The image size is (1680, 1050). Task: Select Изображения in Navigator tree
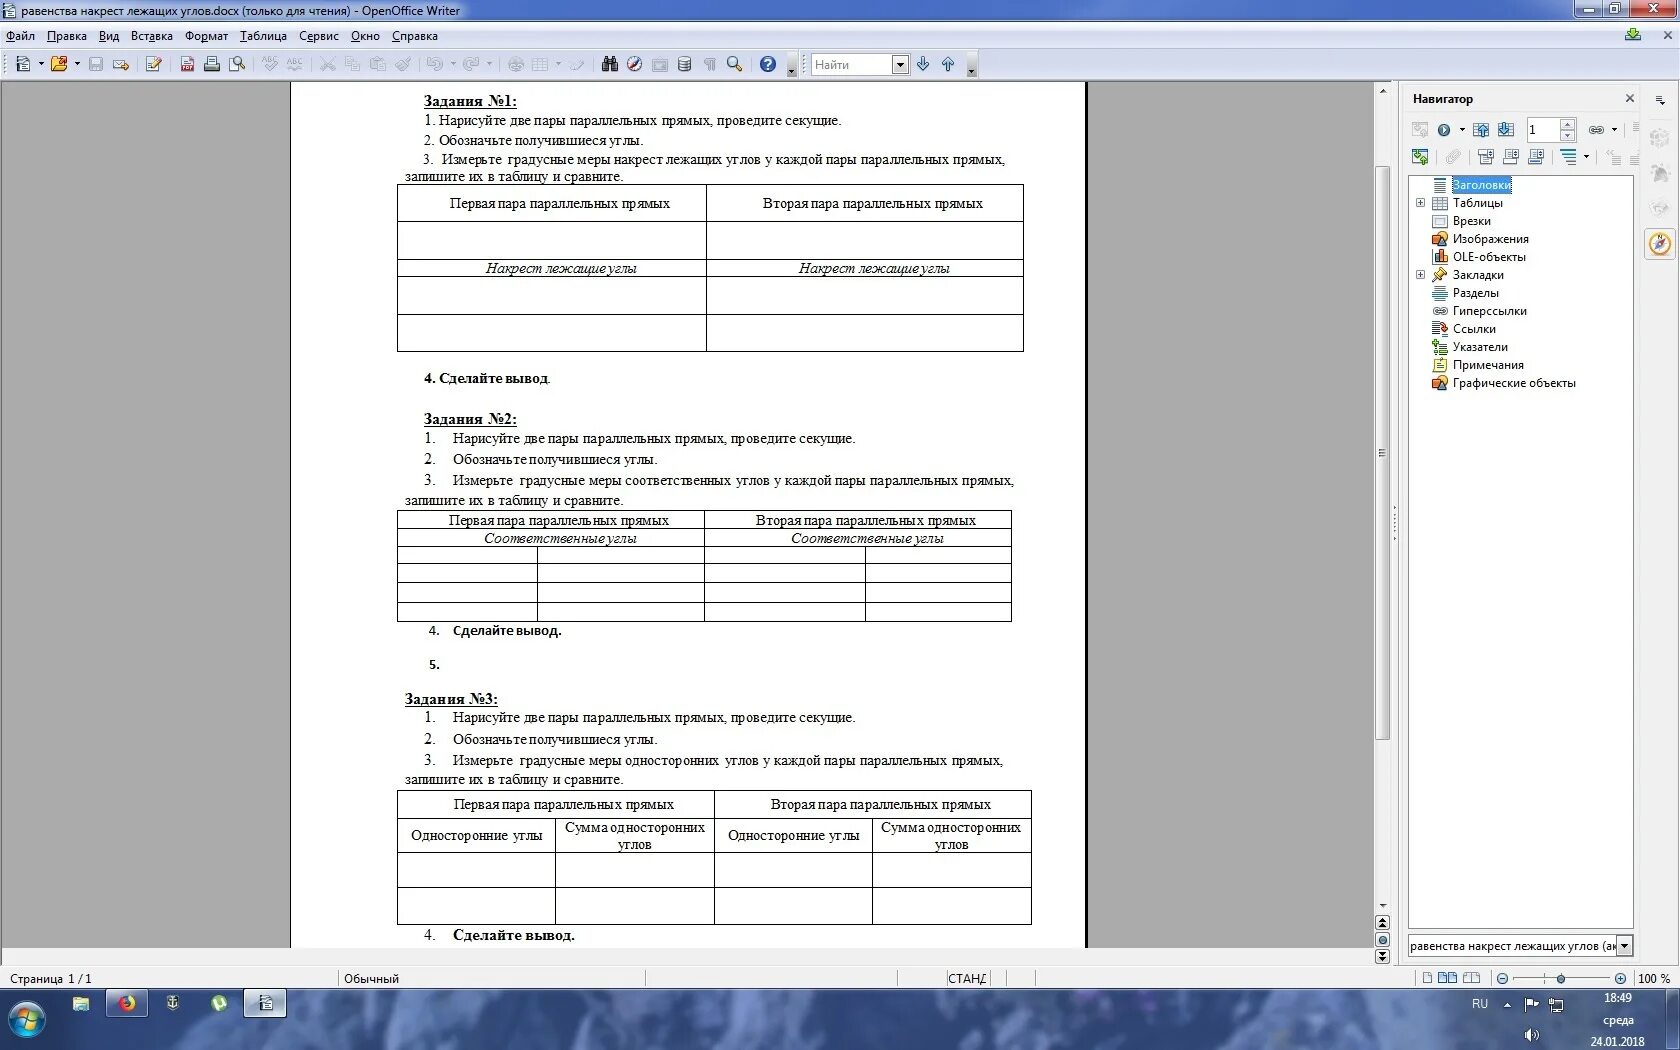[x=1490, y=239]
